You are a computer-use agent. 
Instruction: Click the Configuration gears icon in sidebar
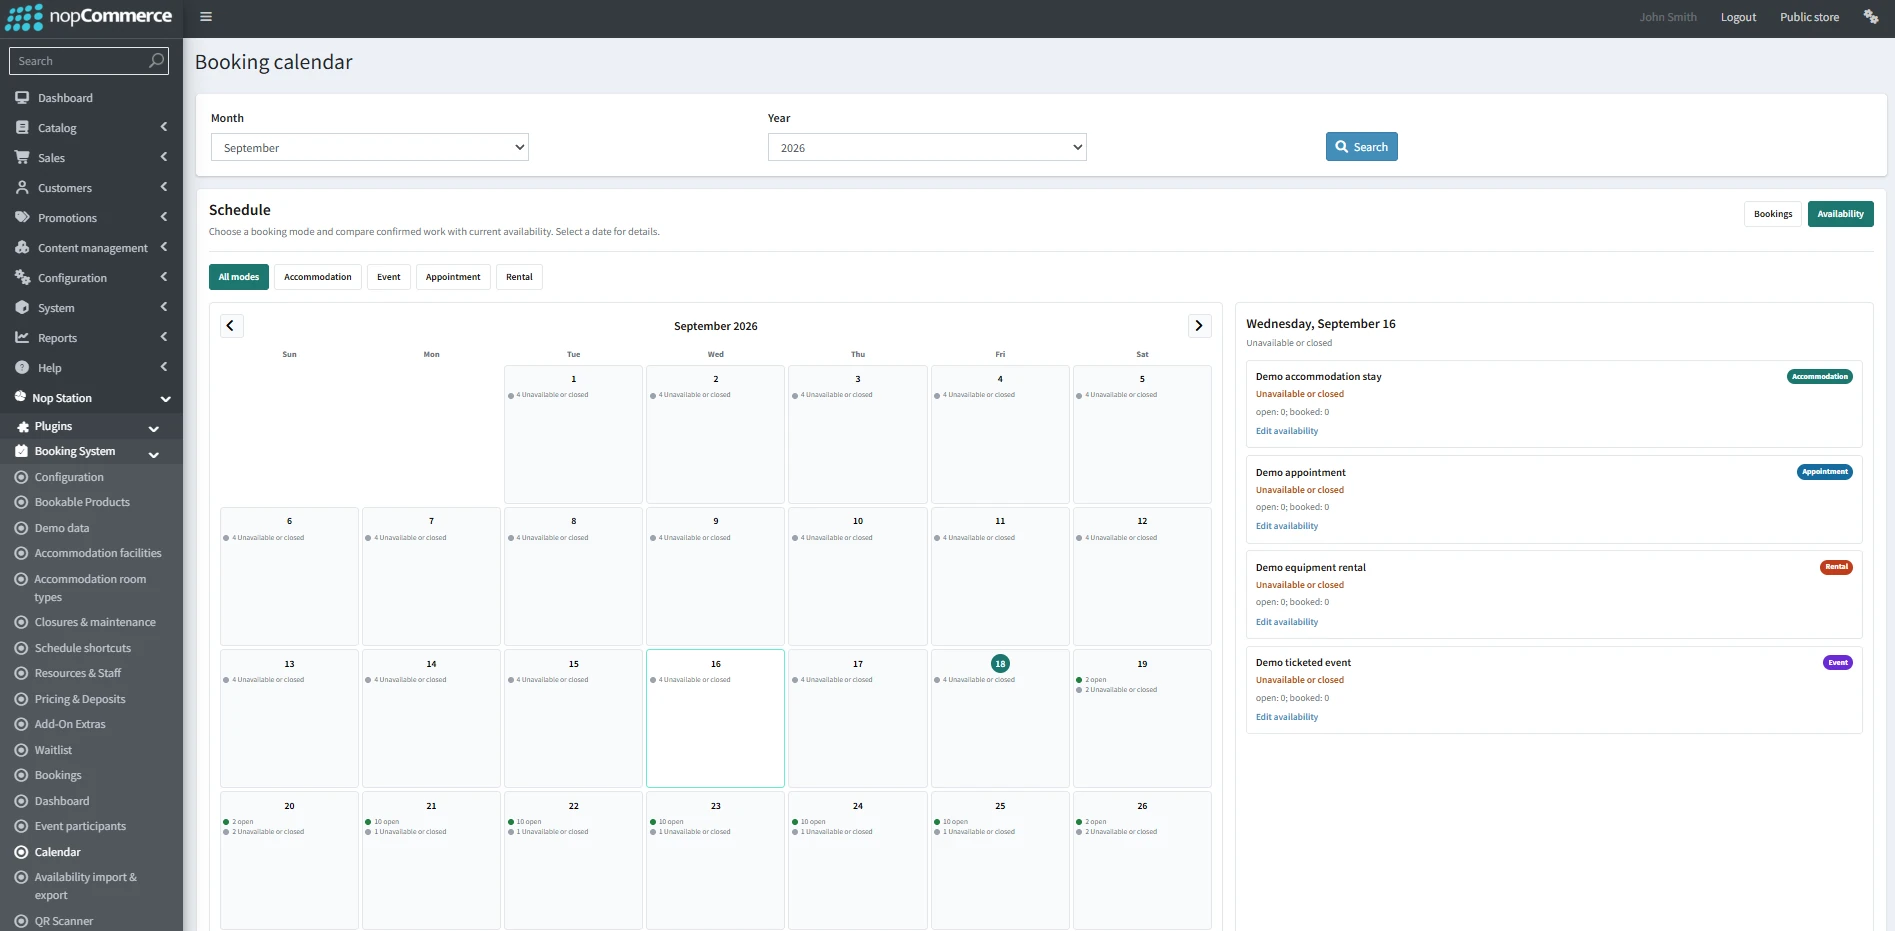pos(22,278)
